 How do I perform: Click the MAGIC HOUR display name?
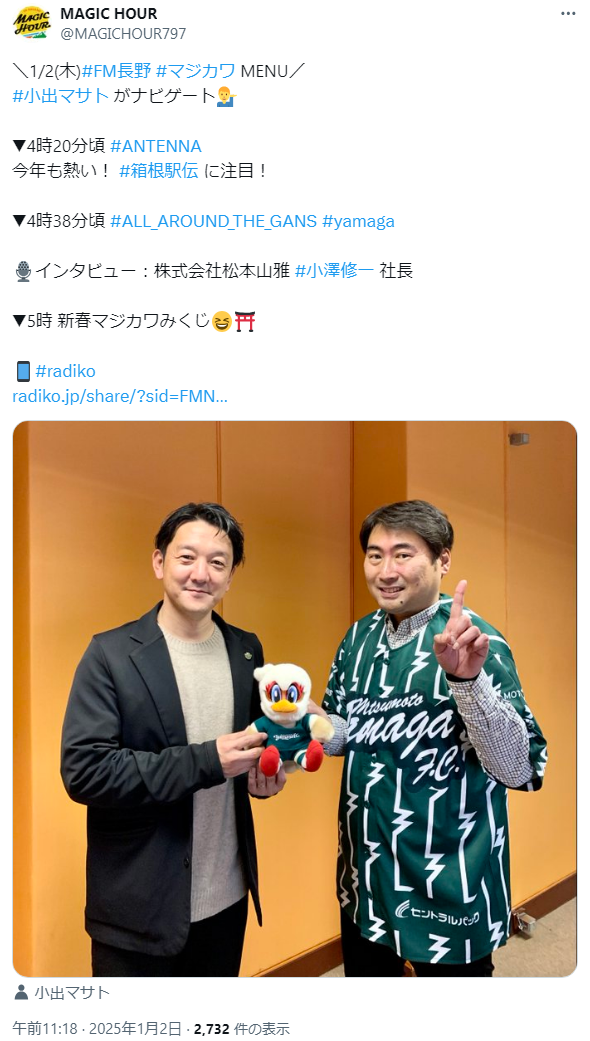point(109,13)
